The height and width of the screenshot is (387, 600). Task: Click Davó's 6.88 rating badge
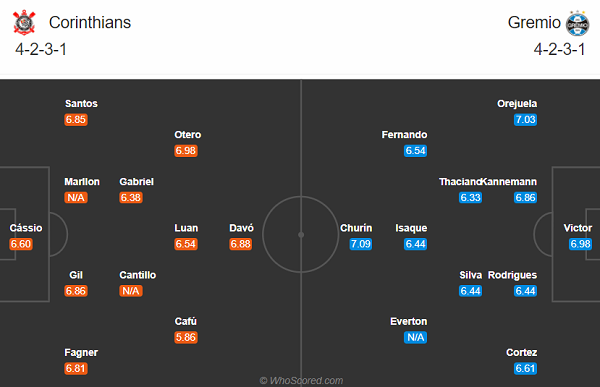click(x=241, y=244)
